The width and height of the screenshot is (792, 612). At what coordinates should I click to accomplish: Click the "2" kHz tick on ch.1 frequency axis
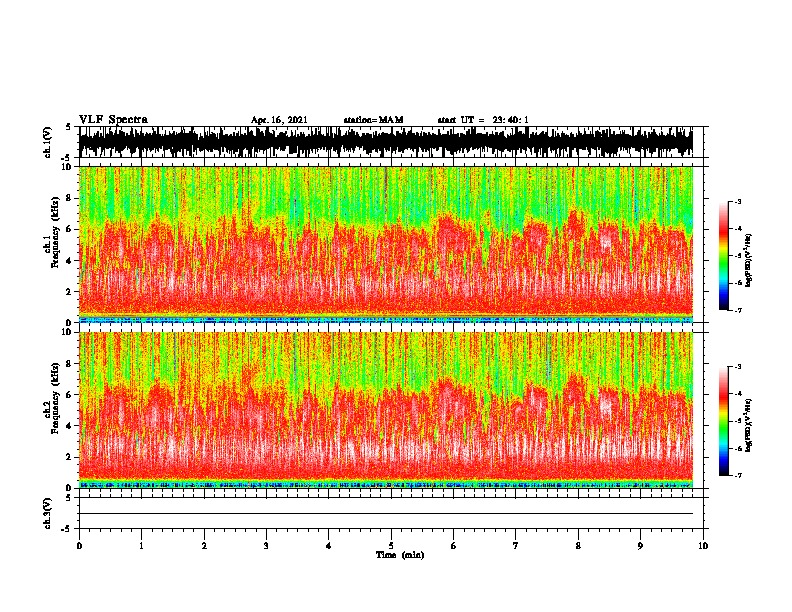pos(69,291)
